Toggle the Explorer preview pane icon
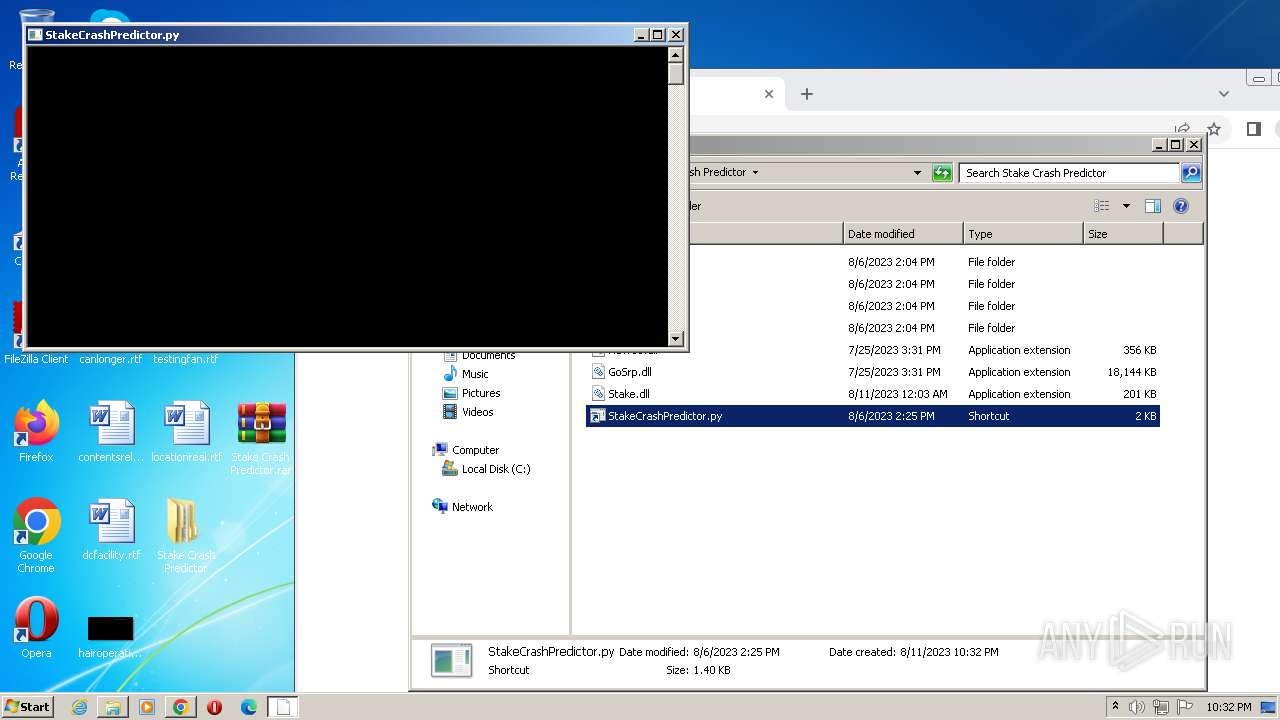 tap(1152, 206)
